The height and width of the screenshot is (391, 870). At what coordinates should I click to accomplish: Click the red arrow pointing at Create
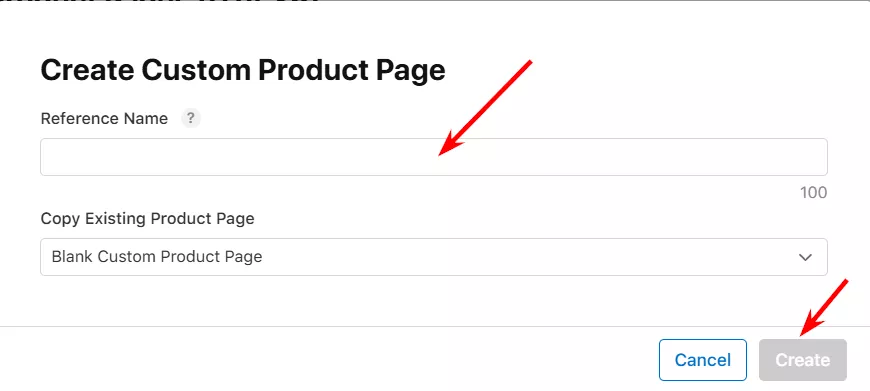pos(824,308)
